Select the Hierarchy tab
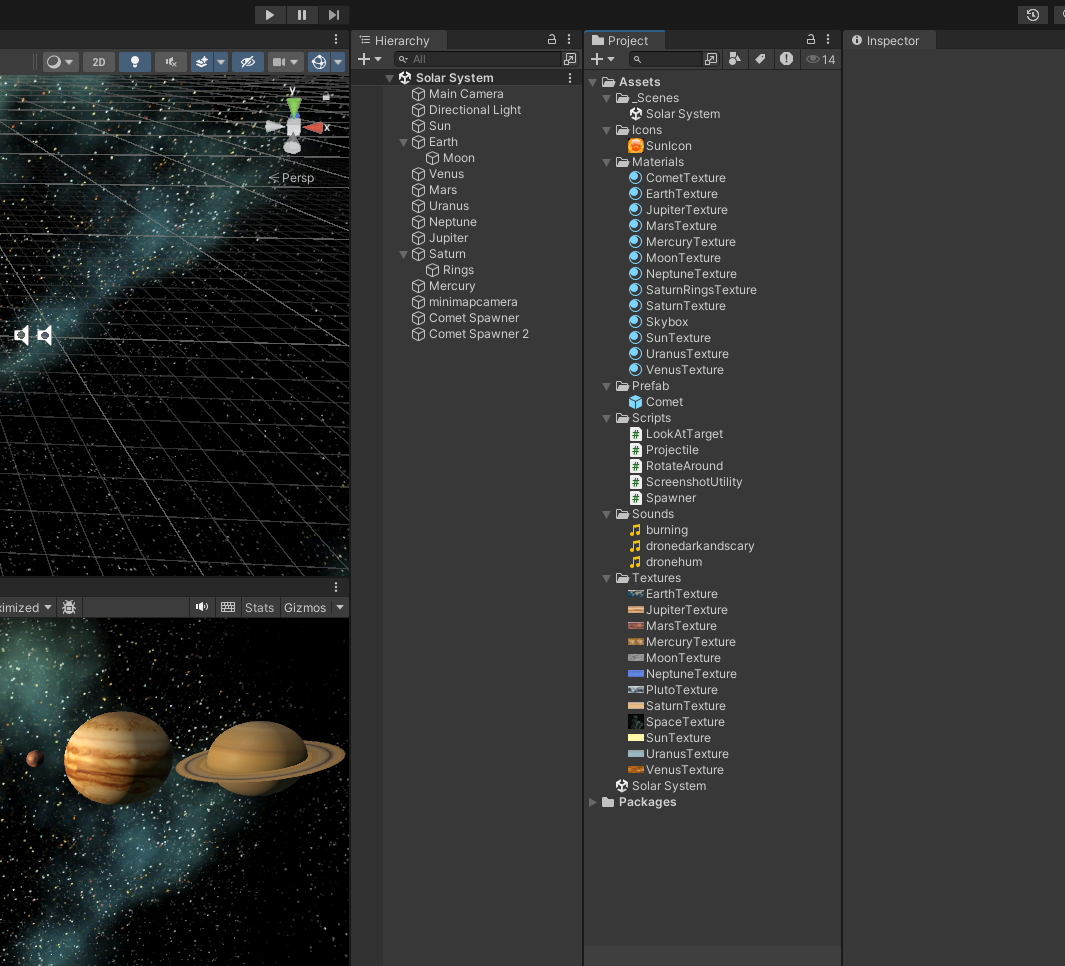This screenshot has height=966, width=1065. (x=401, y=41)
